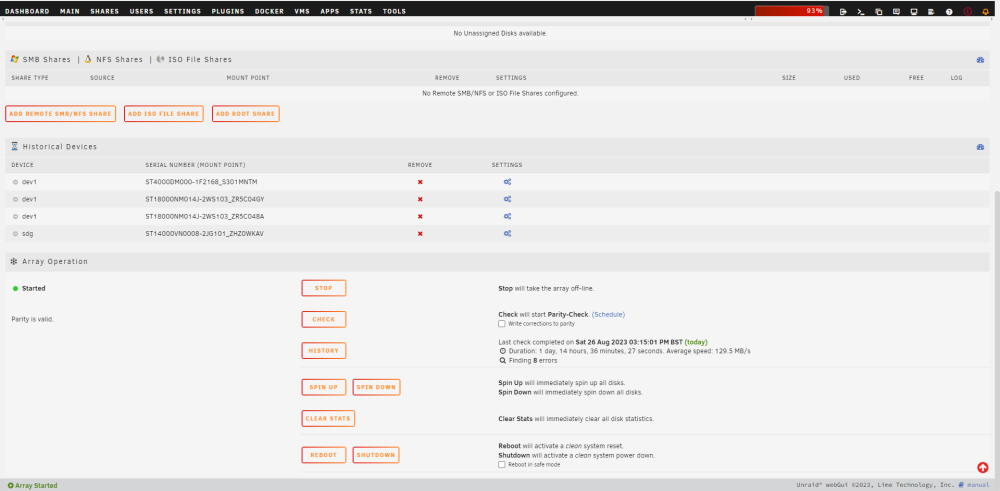Go to the MAIN tab
The height and width of the screenshot is (491, 1000).
(70, 11)
